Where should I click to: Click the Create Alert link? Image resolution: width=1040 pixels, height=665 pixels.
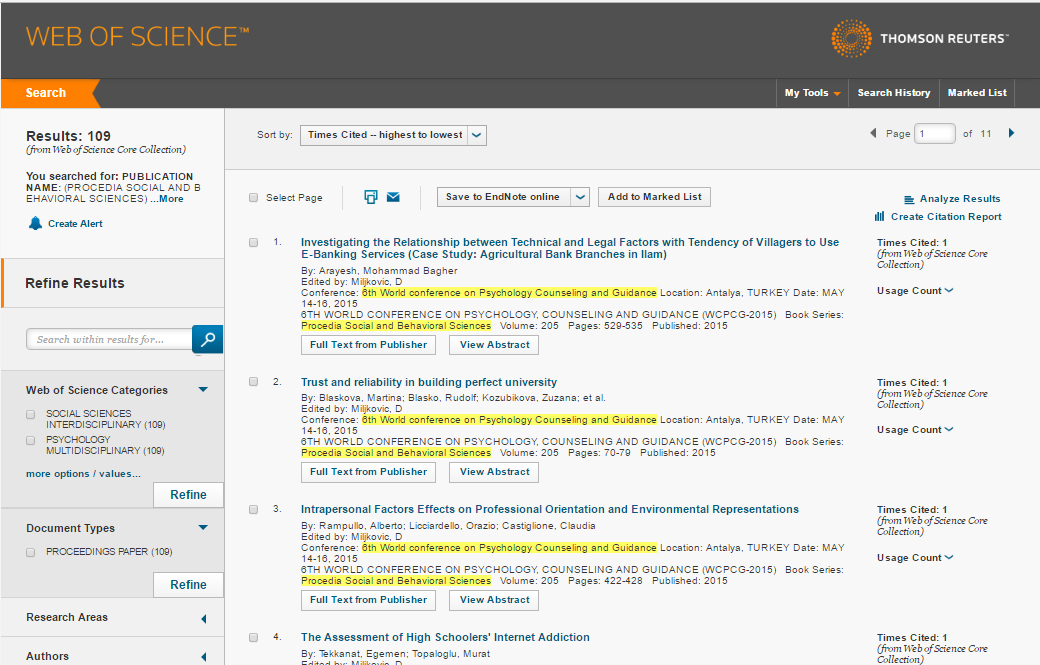point(75,224)
